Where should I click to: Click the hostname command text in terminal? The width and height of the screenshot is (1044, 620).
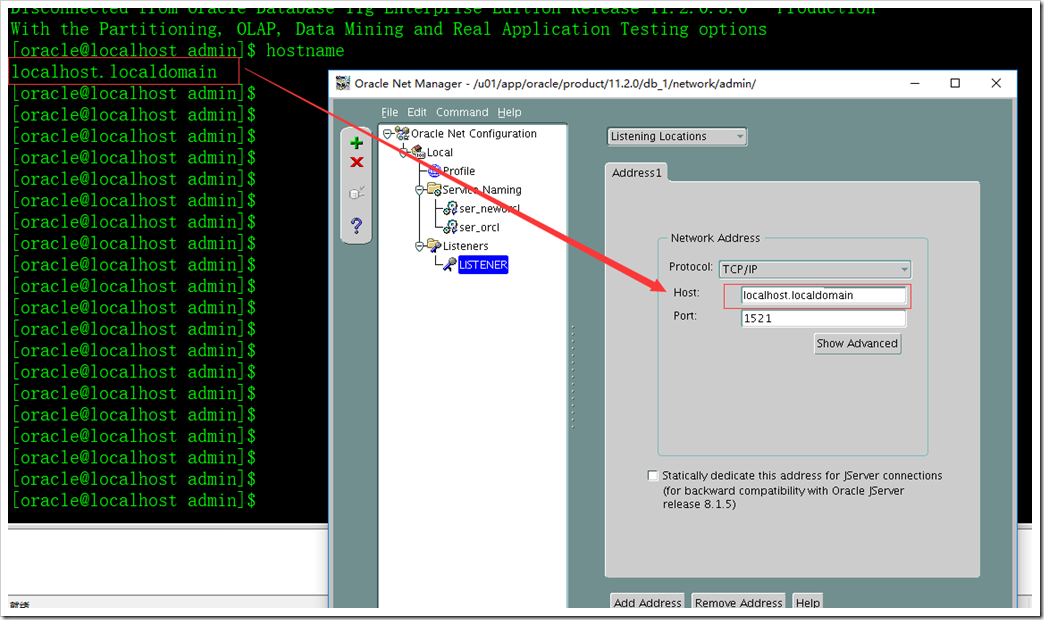305,51
